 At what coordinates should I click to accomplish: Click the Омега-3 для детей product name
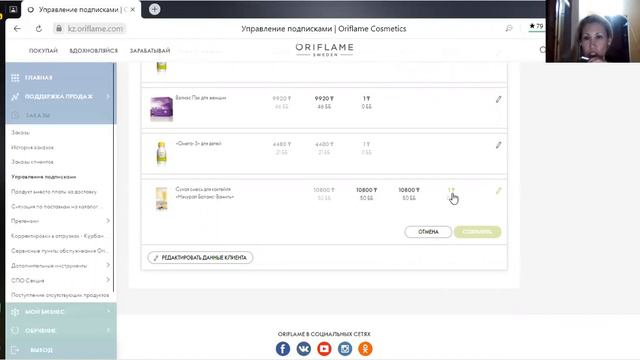point(198,143)
